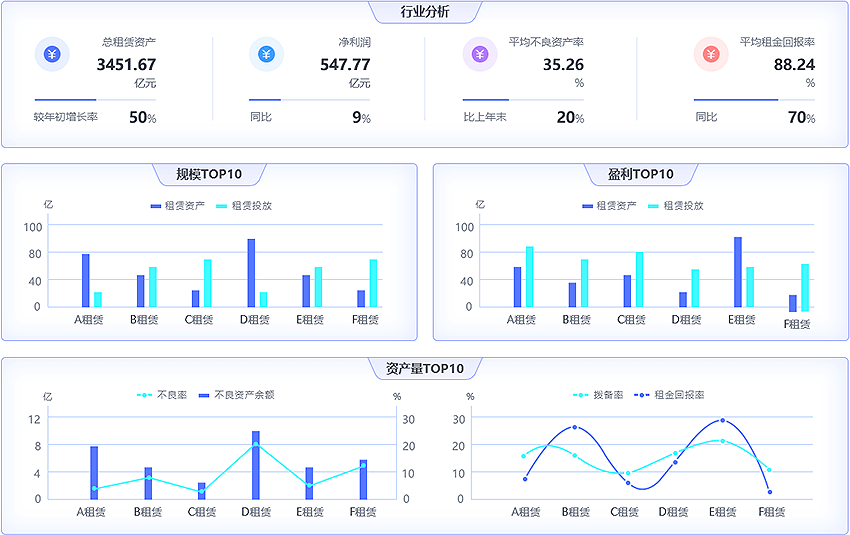Toggle 租赁投放 legend in 规模TOP10 chart
The image size is (850, 535).
tap(243, 206)
